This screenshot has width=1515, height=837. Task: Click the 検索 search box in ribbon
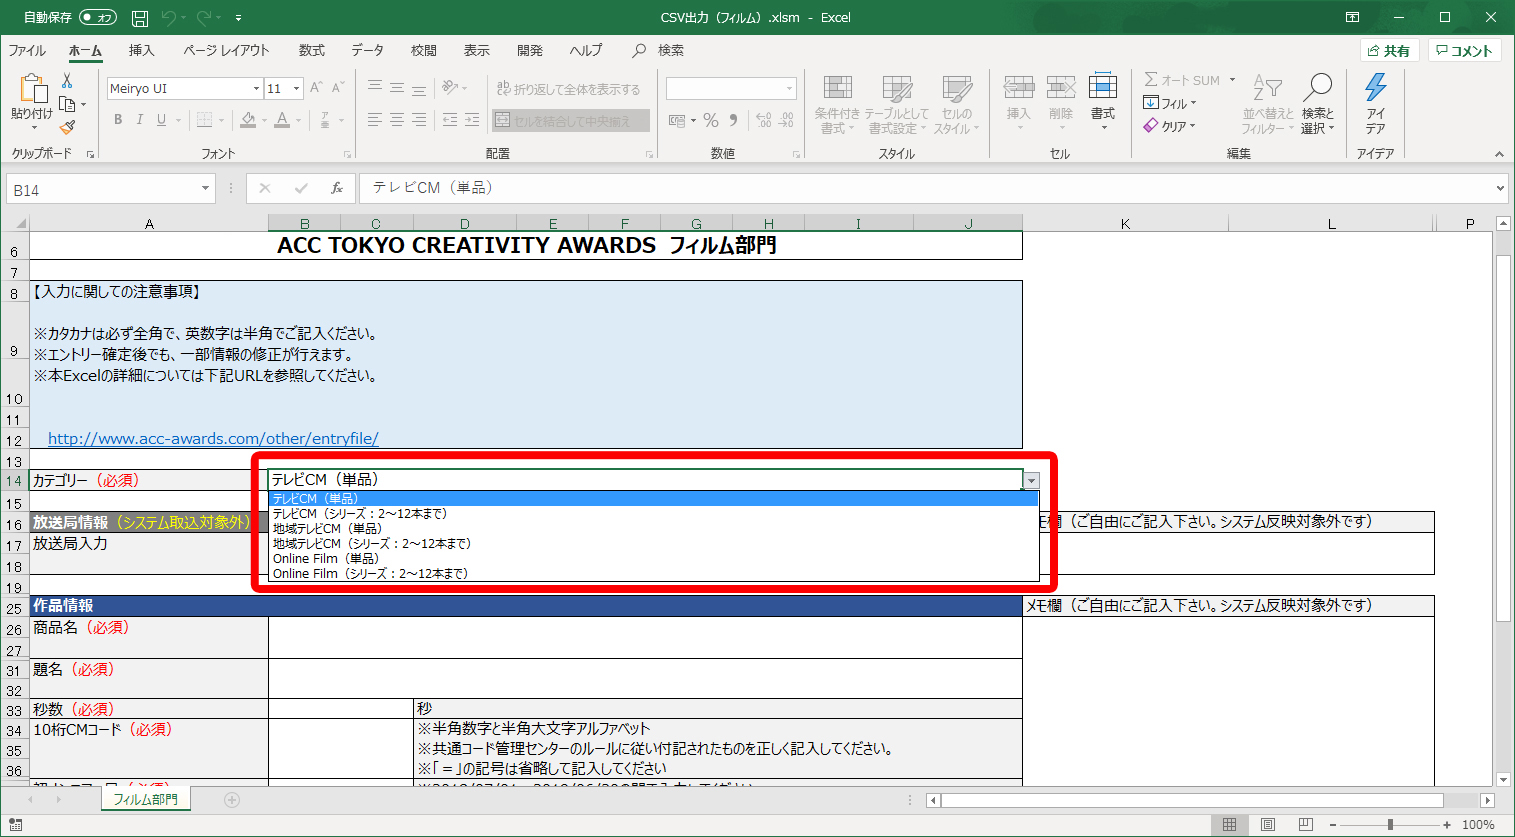coord(659,50)
